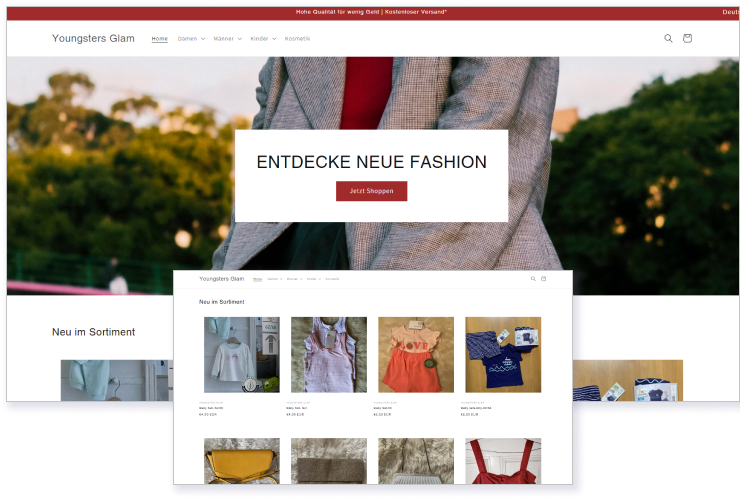Open the white long-sleeve baby shirt product thumbnail
Image resolution: width=740 pixels, height=499 pixels.
242,355
